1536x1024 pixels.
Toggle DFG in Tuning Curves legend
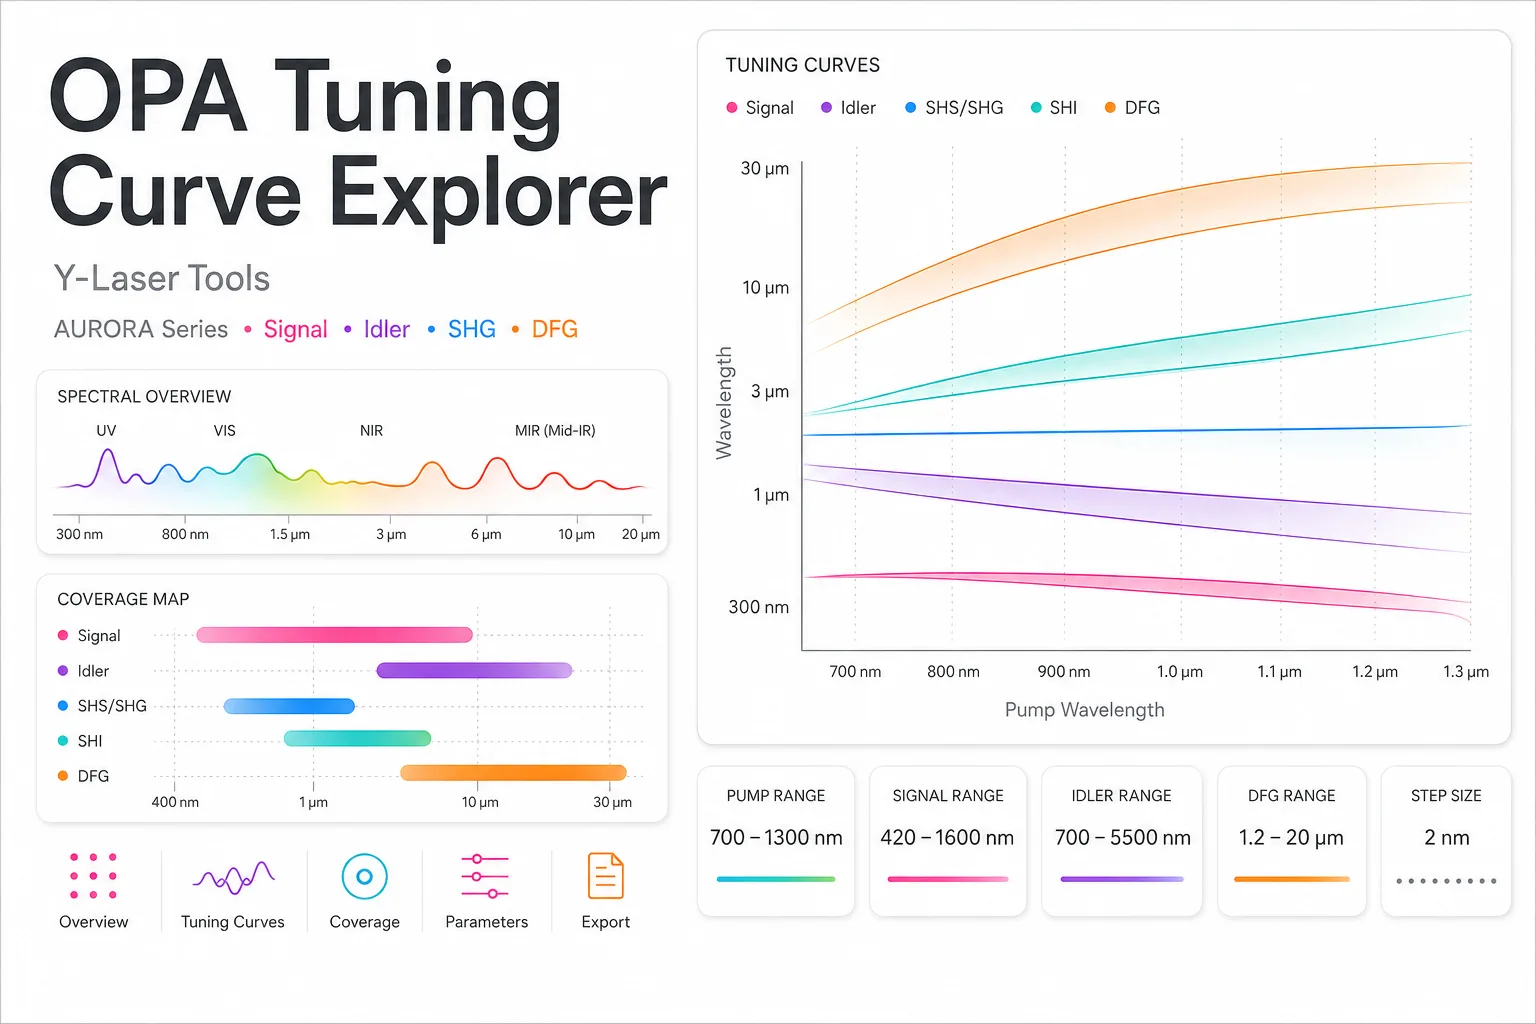pyautogui.click(x=1132, y=108)
